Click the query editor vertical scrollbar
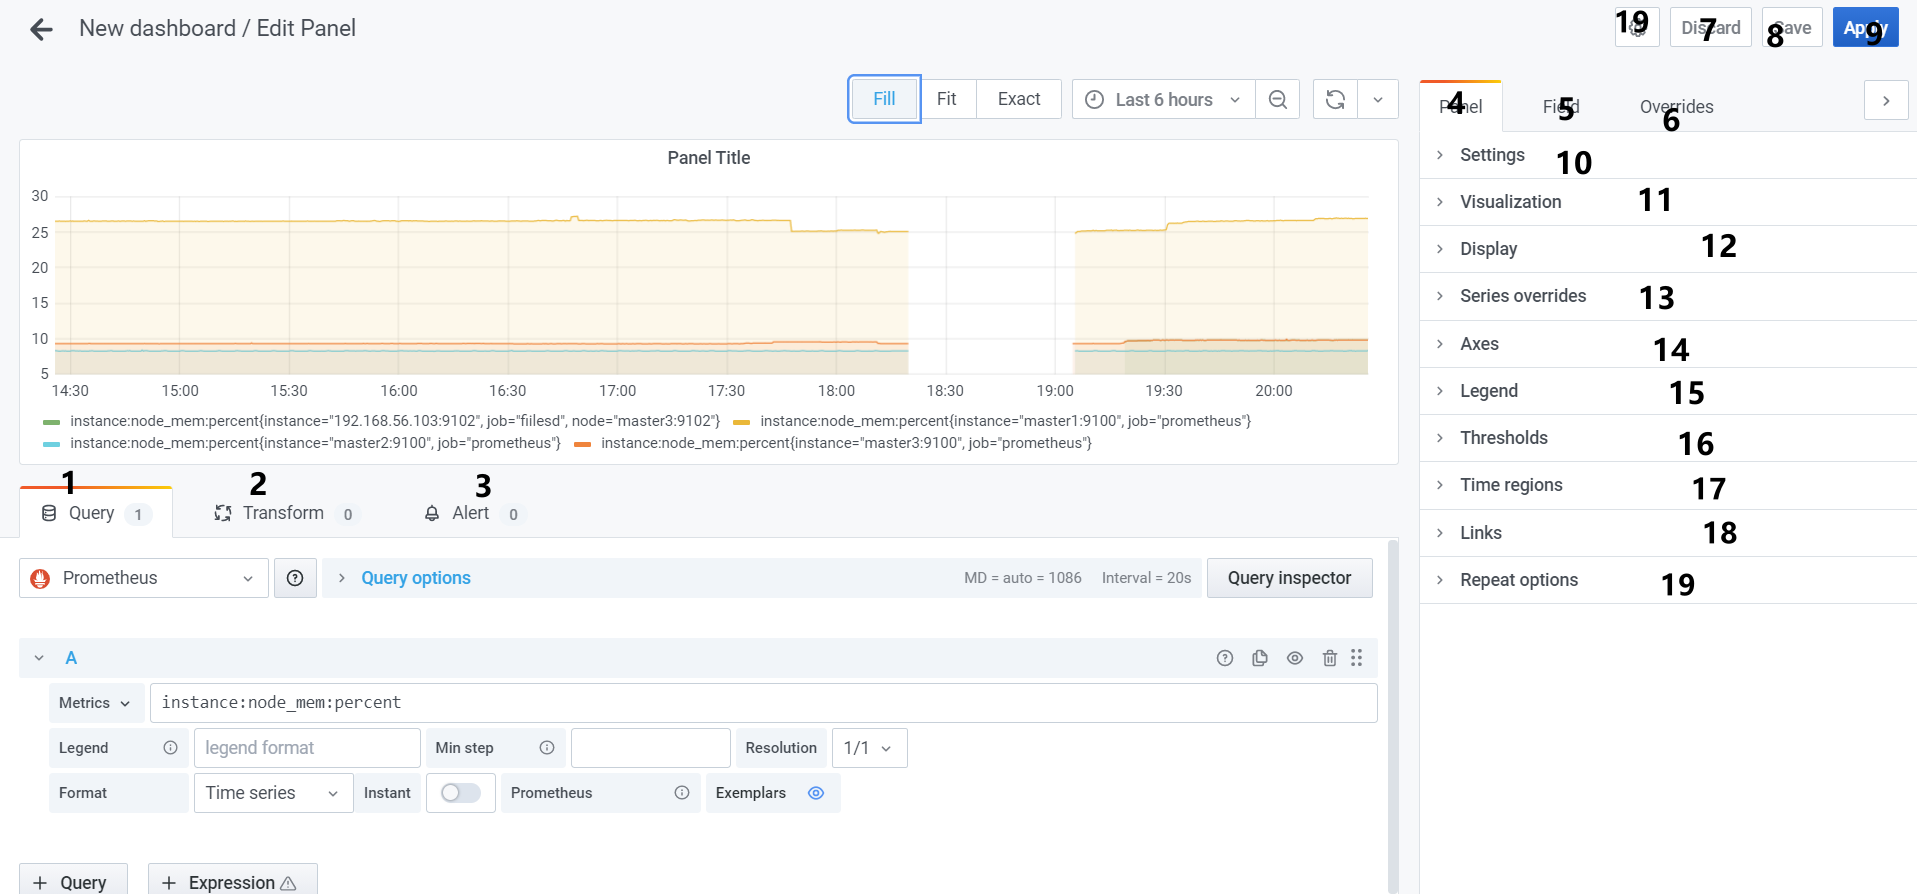Screen dimensions: 1917x894 pos(1393,715)
